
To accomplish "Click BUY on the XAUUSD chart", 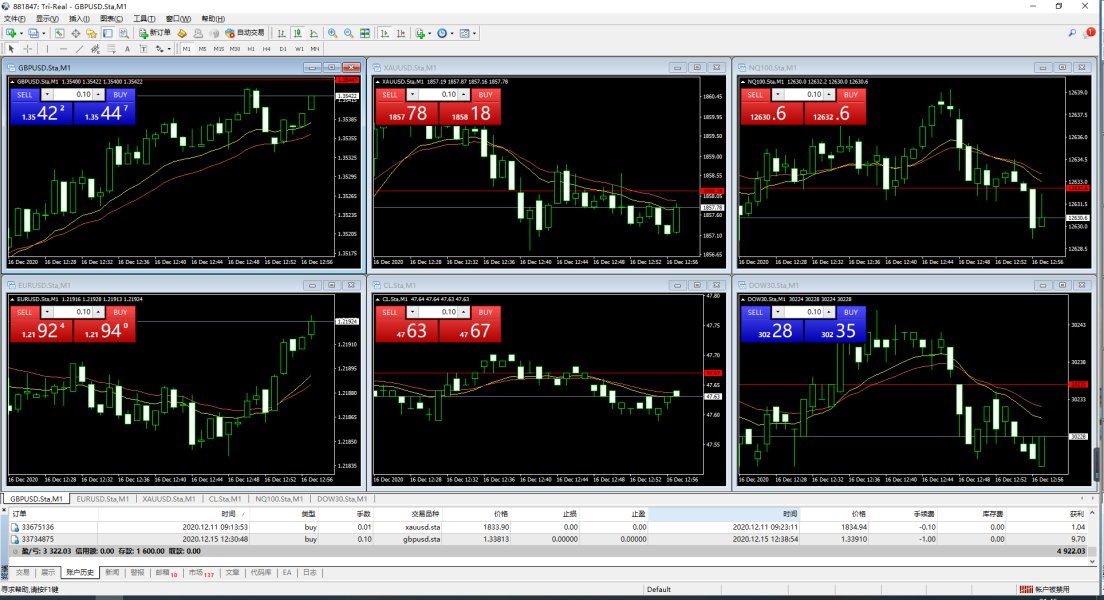I will point(485,94).
